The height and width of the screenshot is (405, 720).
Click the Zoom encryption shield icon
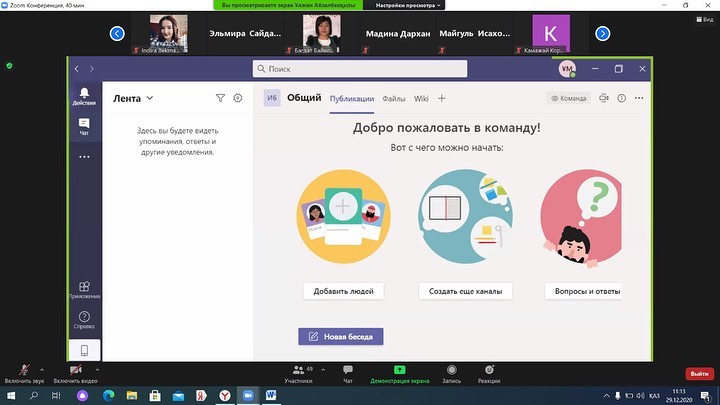click(9, 66)
